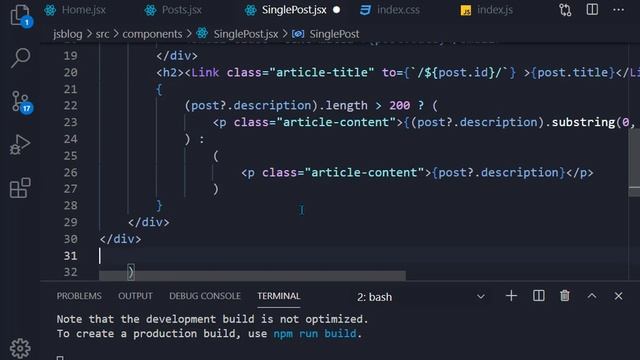This screenshot has height=360, width=640.
Task: Close the terminal panel with the X
Action: (x=618, y=296)
